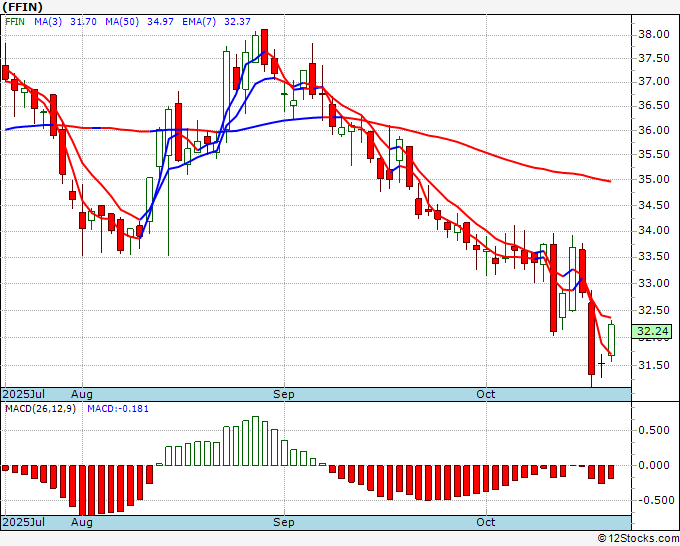Click the MA(50) indicator label
Viewport: 680px width, 546px height.
(122, 22)
